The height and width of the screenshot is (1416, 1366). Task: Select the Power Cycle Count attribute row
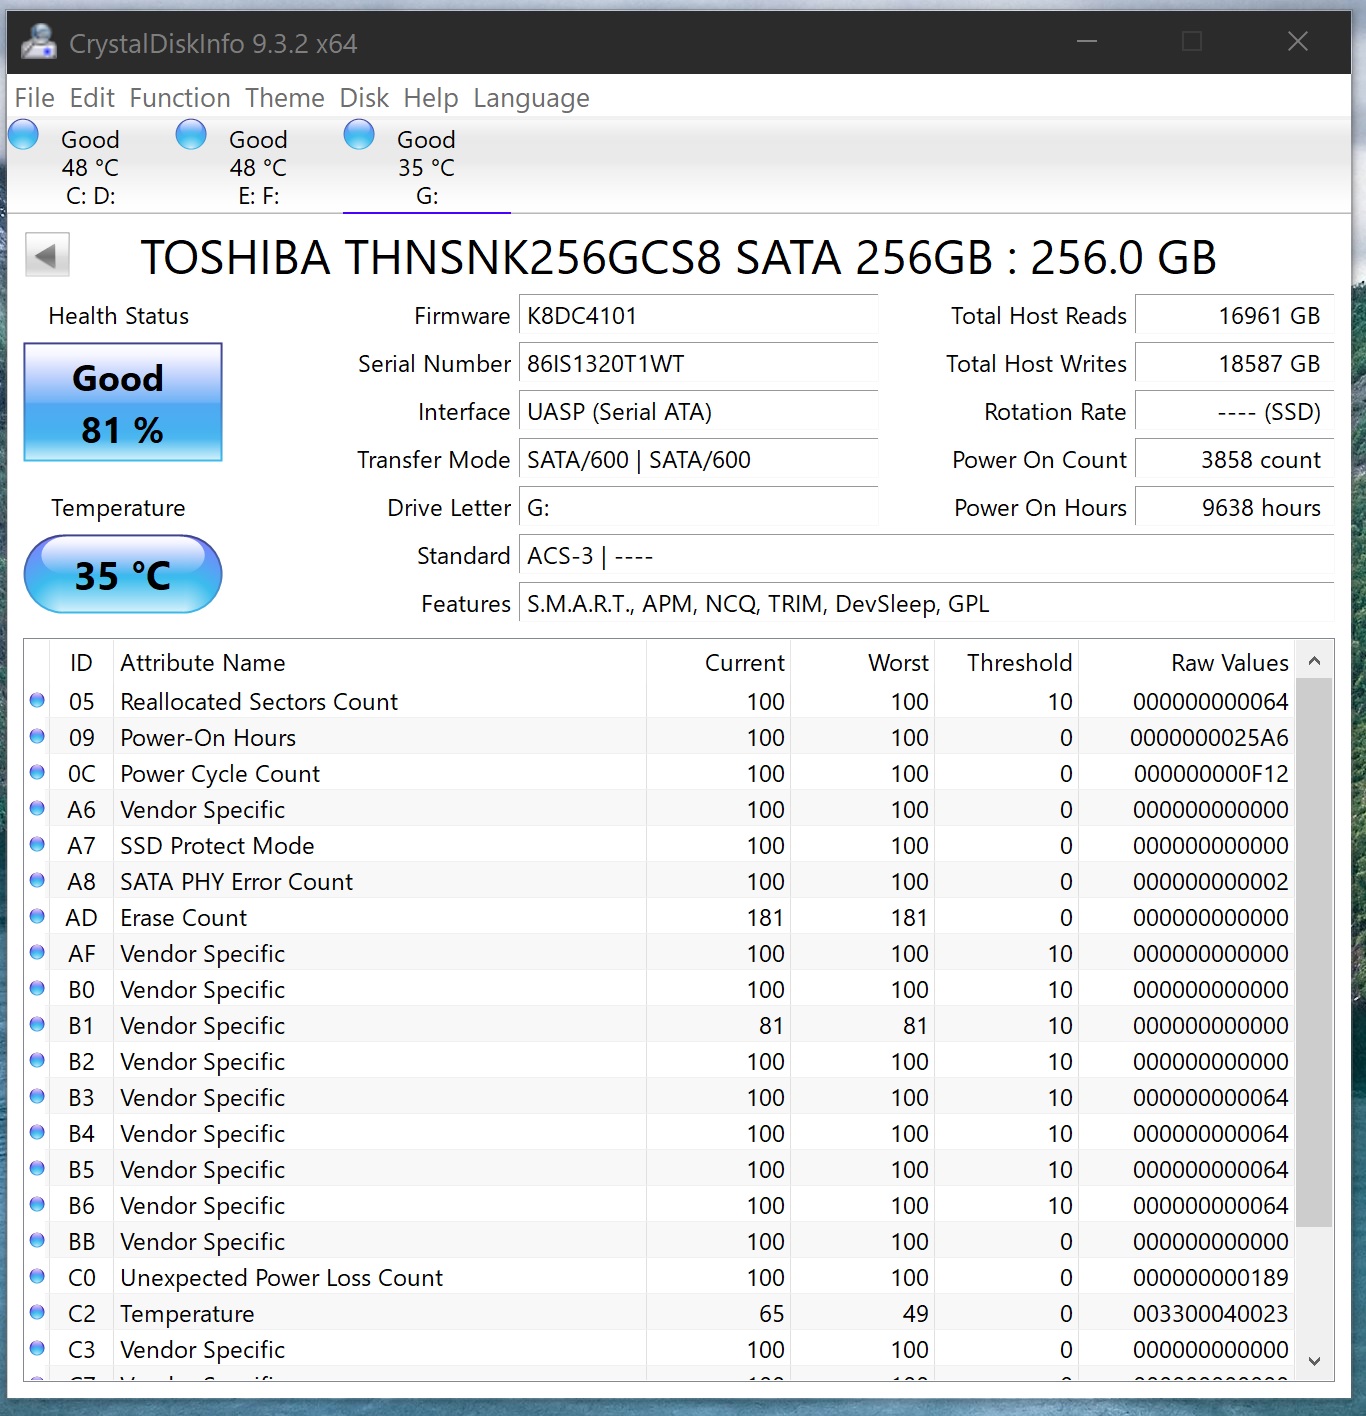pos(660,774)
